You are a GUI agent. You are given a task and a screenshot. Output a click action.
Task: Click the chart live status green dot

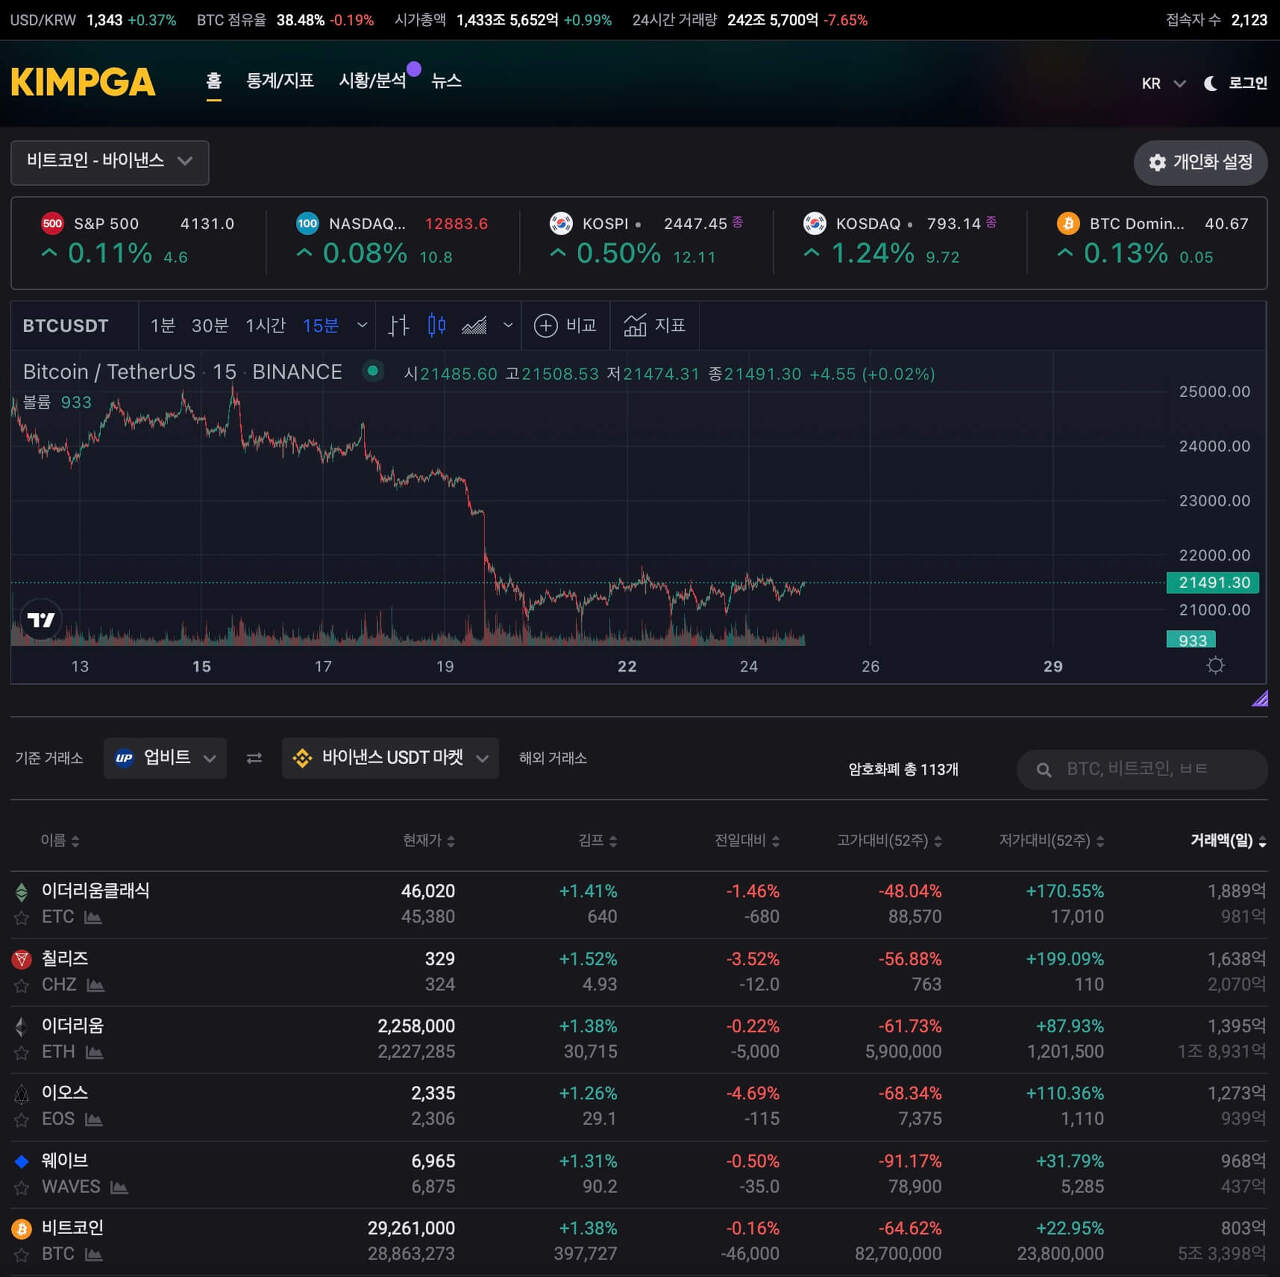tap(372, 371)
